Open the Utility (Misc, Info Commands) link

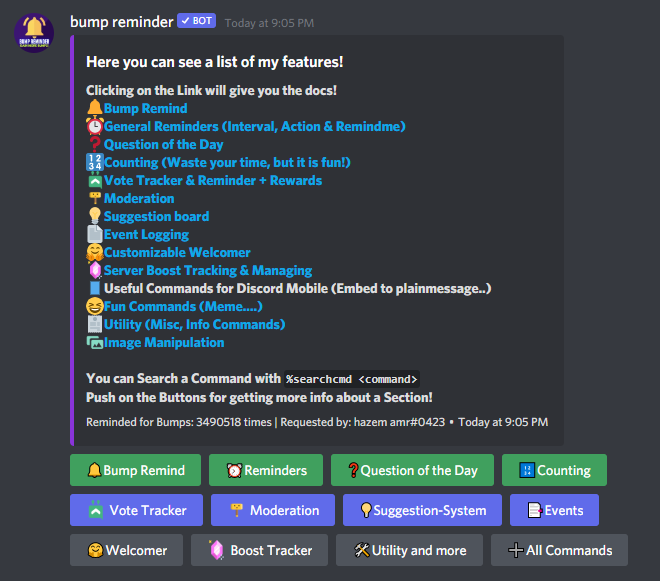pyautogui.click(x=194, y=324)
